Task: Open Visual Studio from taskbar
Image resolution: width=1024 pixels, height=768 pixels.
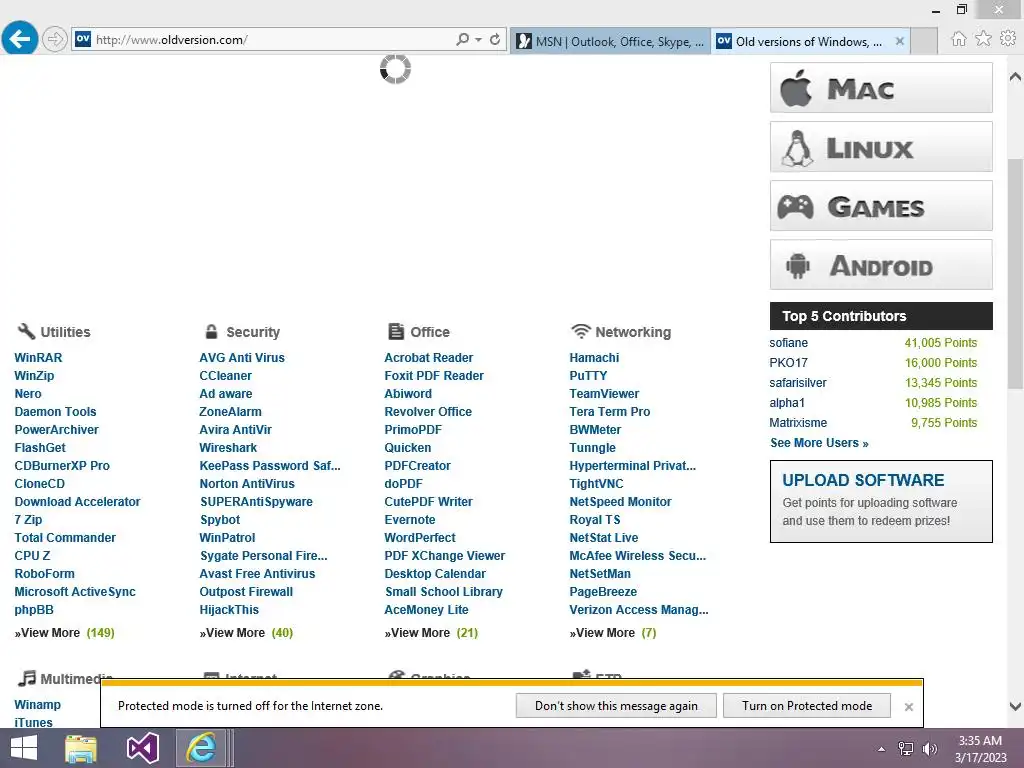Action: 142,748
